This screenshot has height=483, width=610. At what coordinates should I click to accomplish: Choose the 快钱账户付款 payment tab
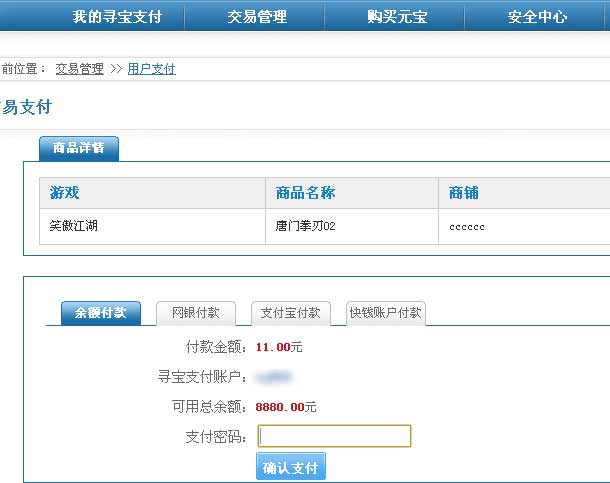click(x=385, y=313)
